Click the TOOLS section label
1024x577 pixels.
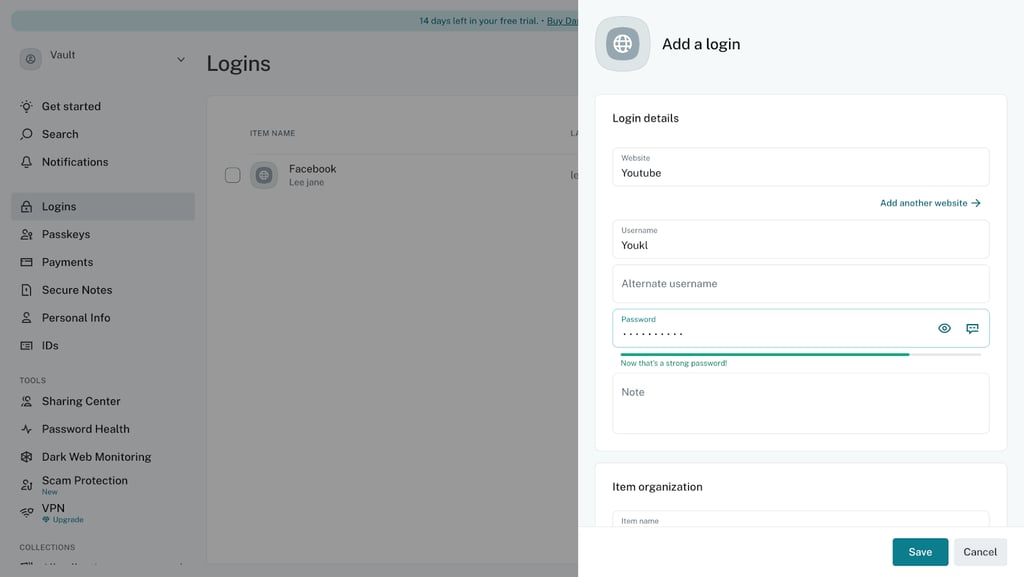[x=33, y=381]
